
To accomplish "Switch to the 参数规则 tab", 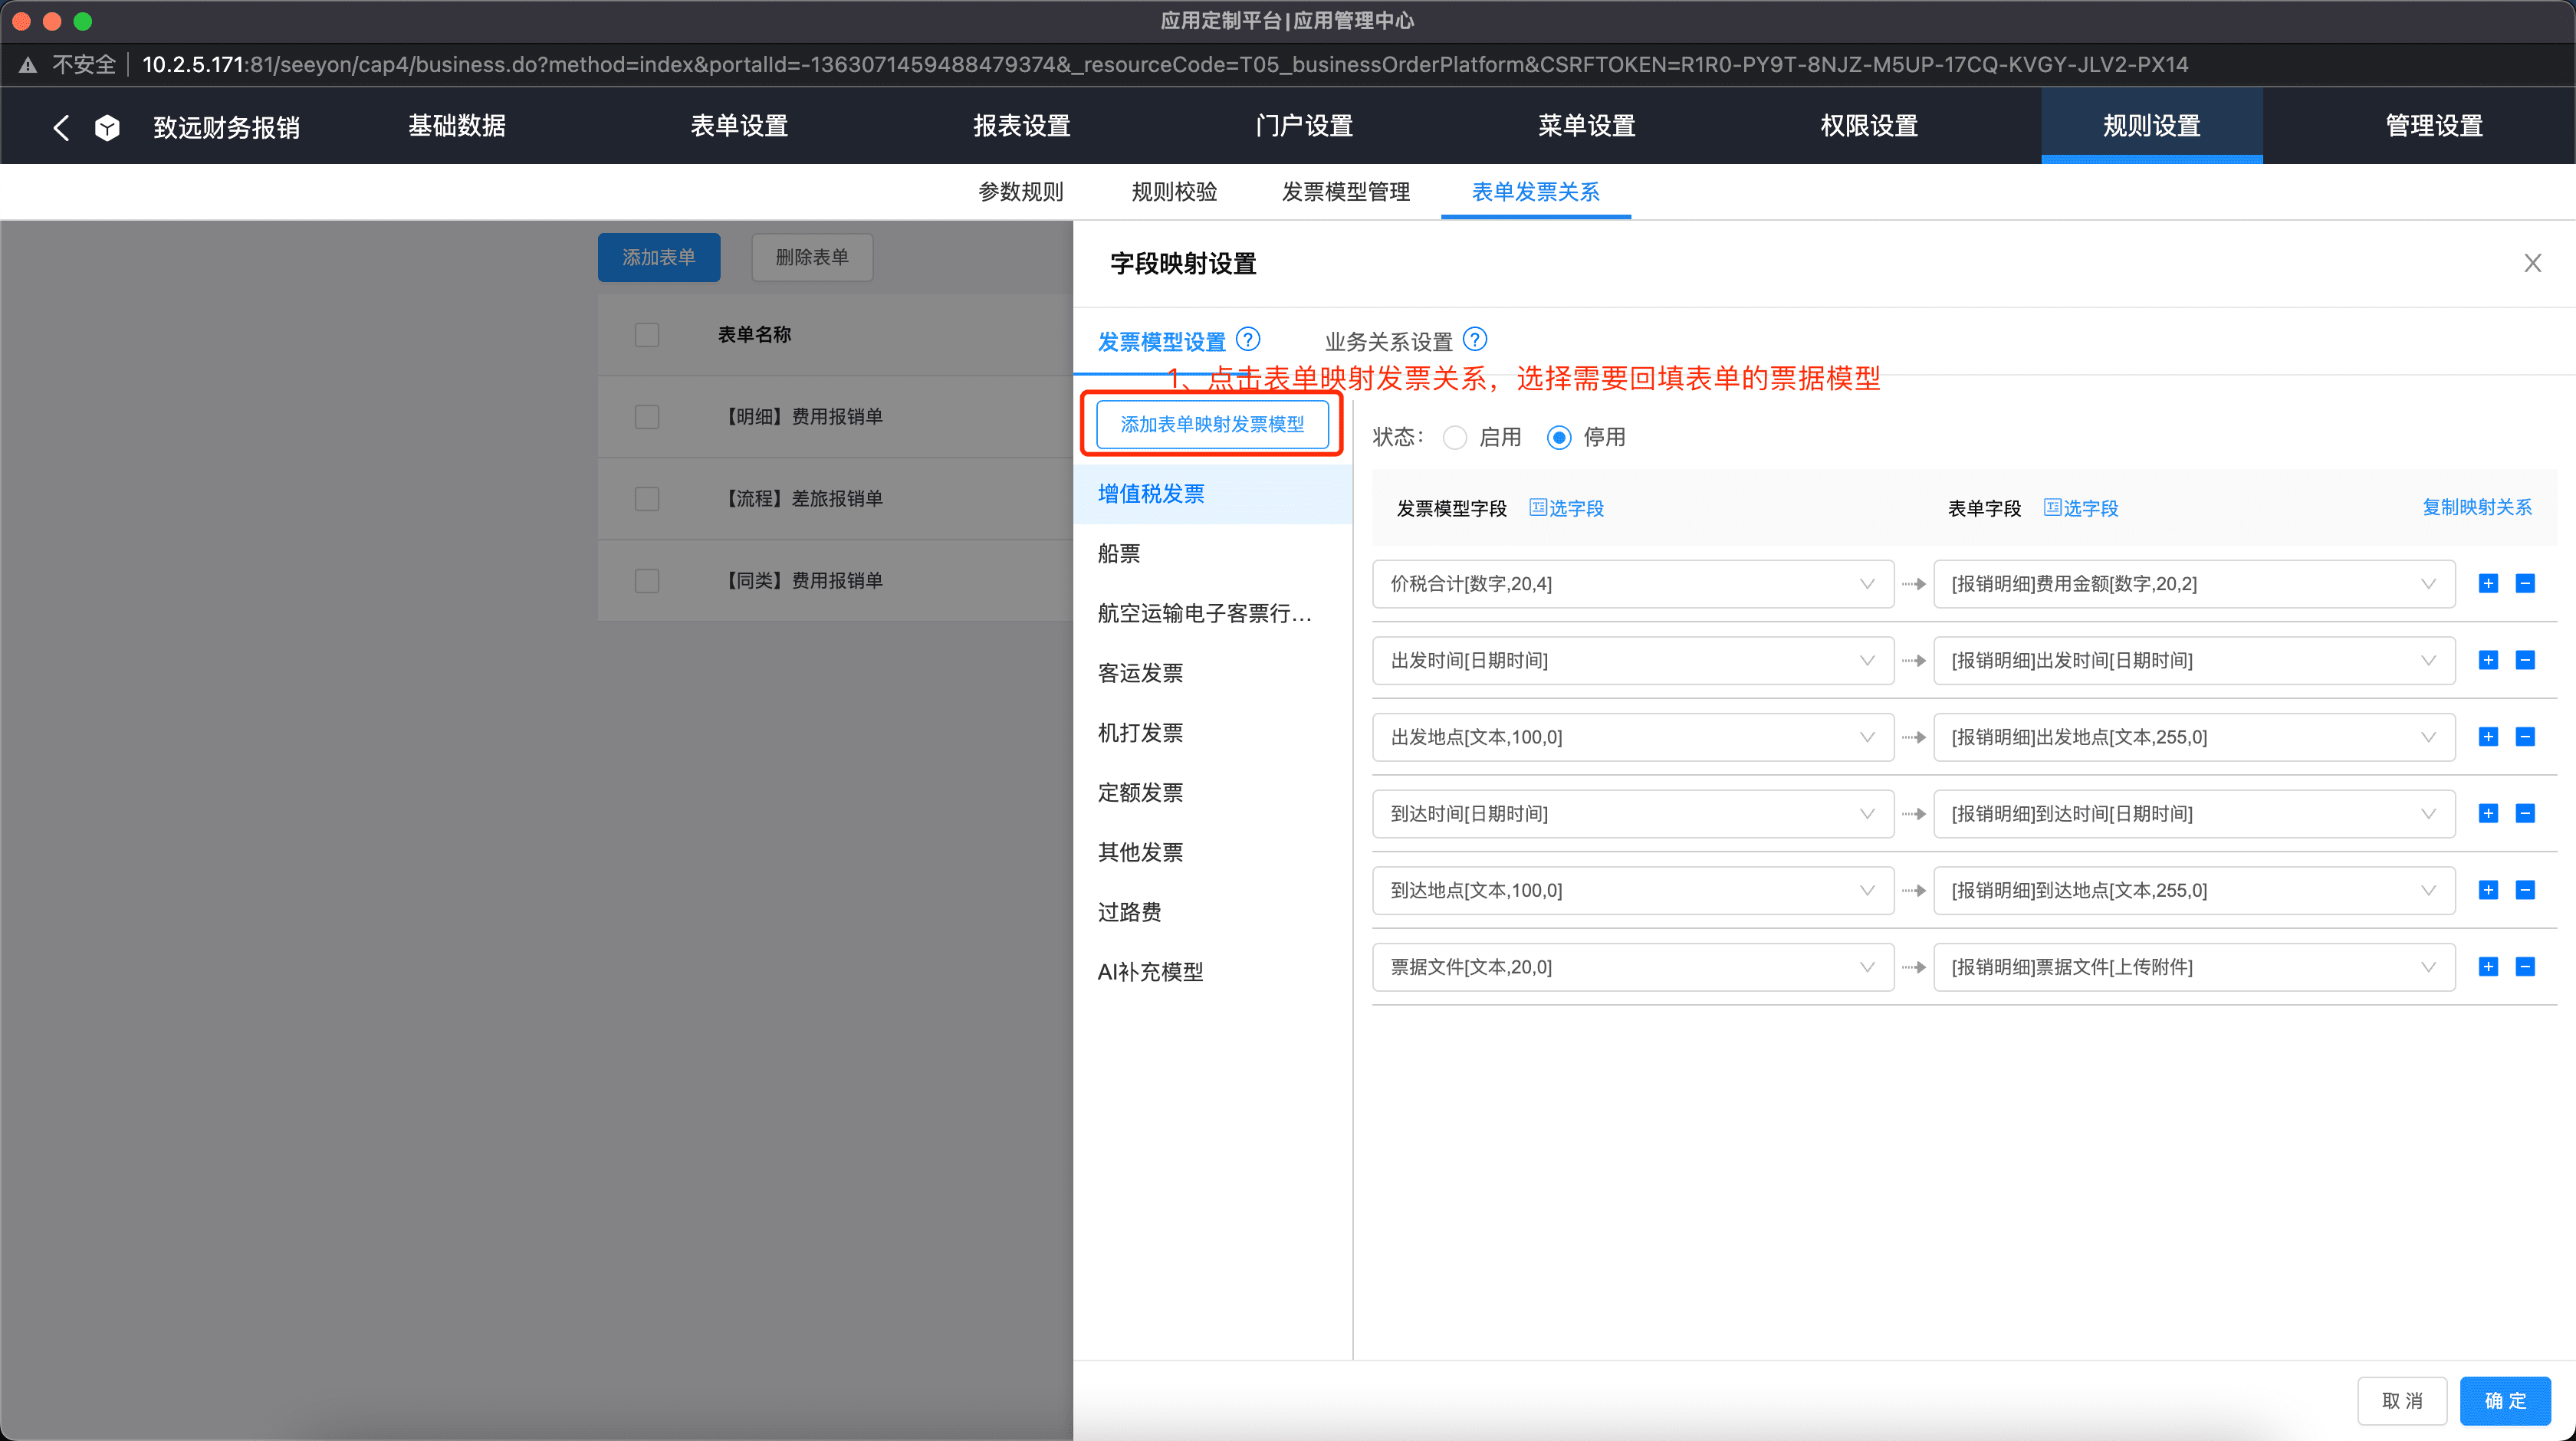I will tap(1020, 191).
